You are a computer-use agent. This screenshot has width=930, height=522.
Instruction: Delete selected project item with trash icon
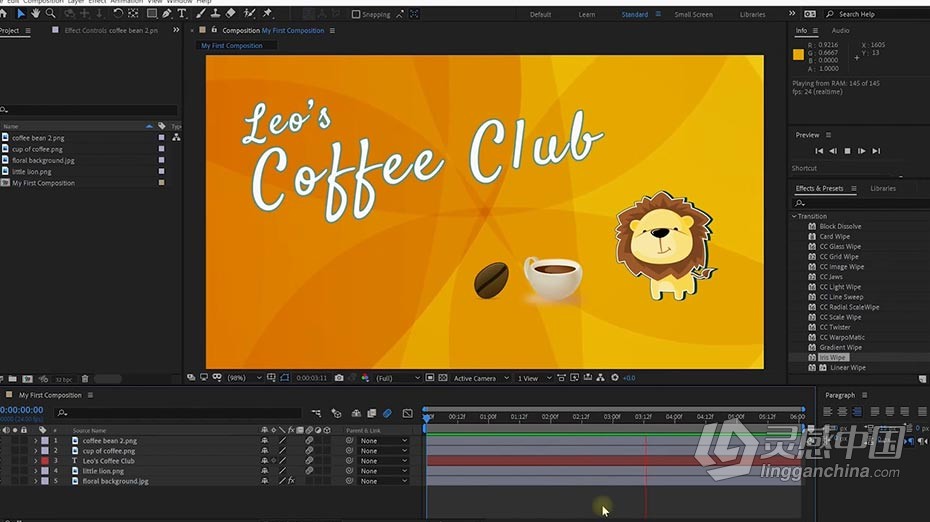pos(85,379)
